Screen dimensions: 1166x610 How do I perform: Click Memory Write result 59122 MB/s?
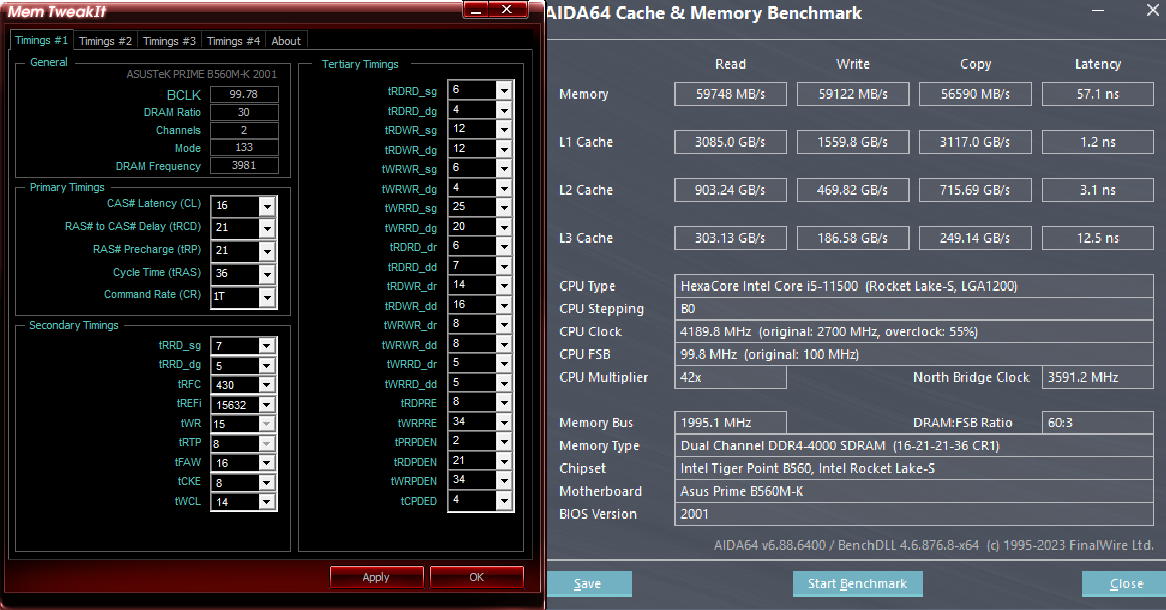(x=853, y=94)
